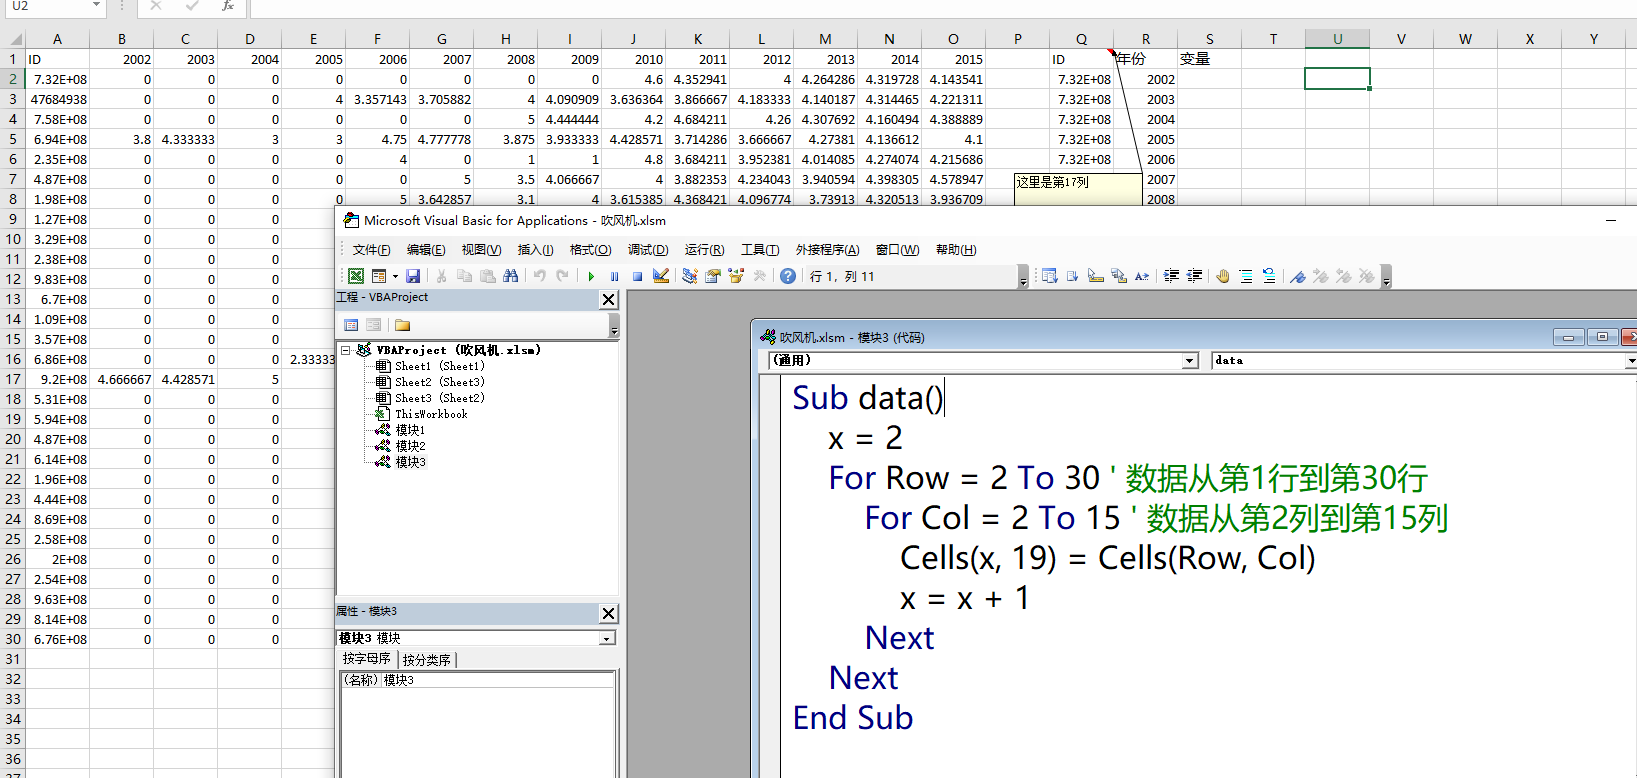This screenshot has width=1637, height=778.
Task: Open the (通用) object dropdown
Action: (1190, 361)
